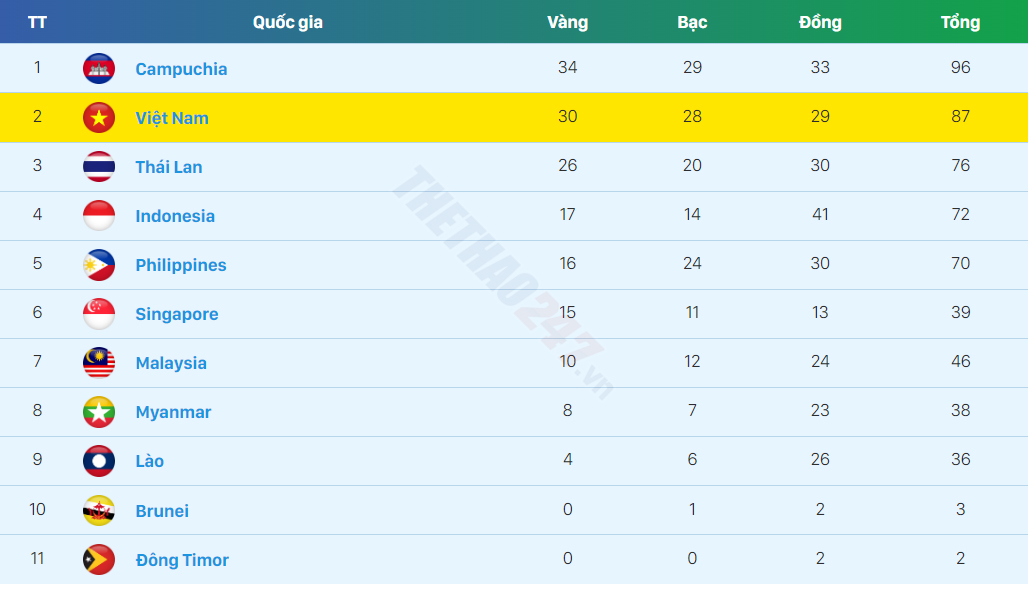1029x594 pixels.
Task: Open the Campuchia country link
Action: (181, 69)
